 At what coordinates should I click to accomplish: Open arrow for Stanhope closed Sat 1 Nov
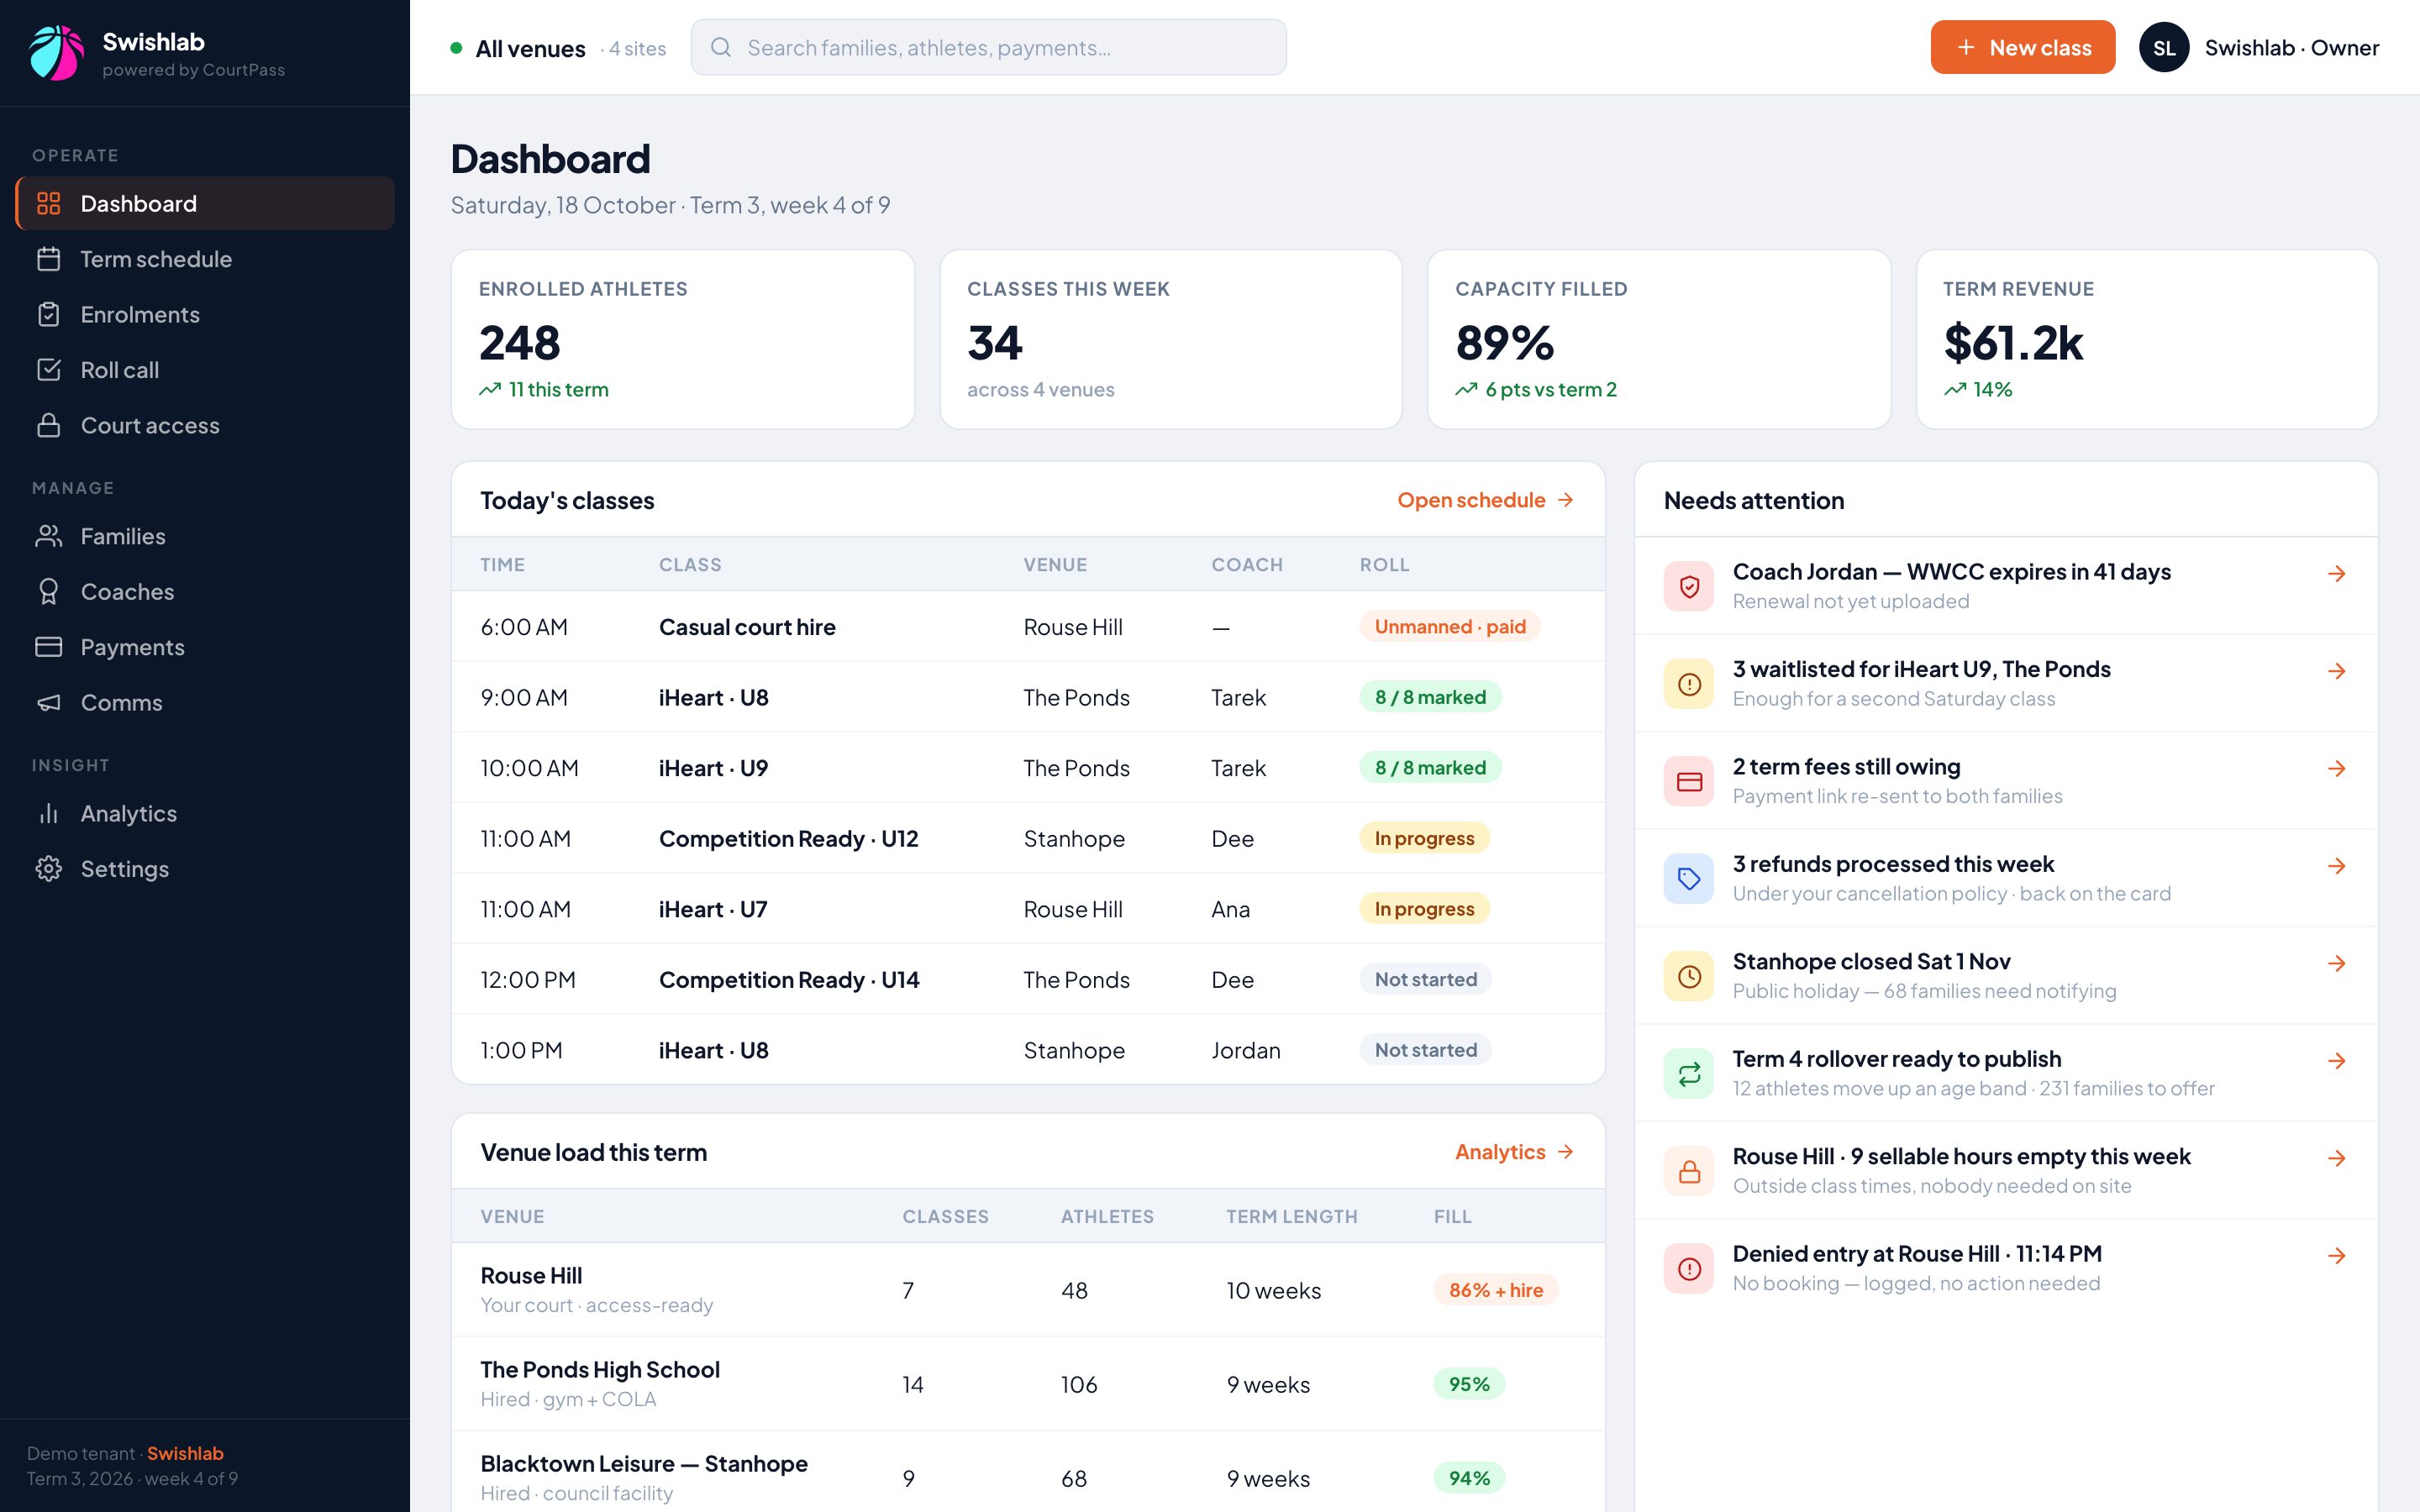(x=2336, y=963)
